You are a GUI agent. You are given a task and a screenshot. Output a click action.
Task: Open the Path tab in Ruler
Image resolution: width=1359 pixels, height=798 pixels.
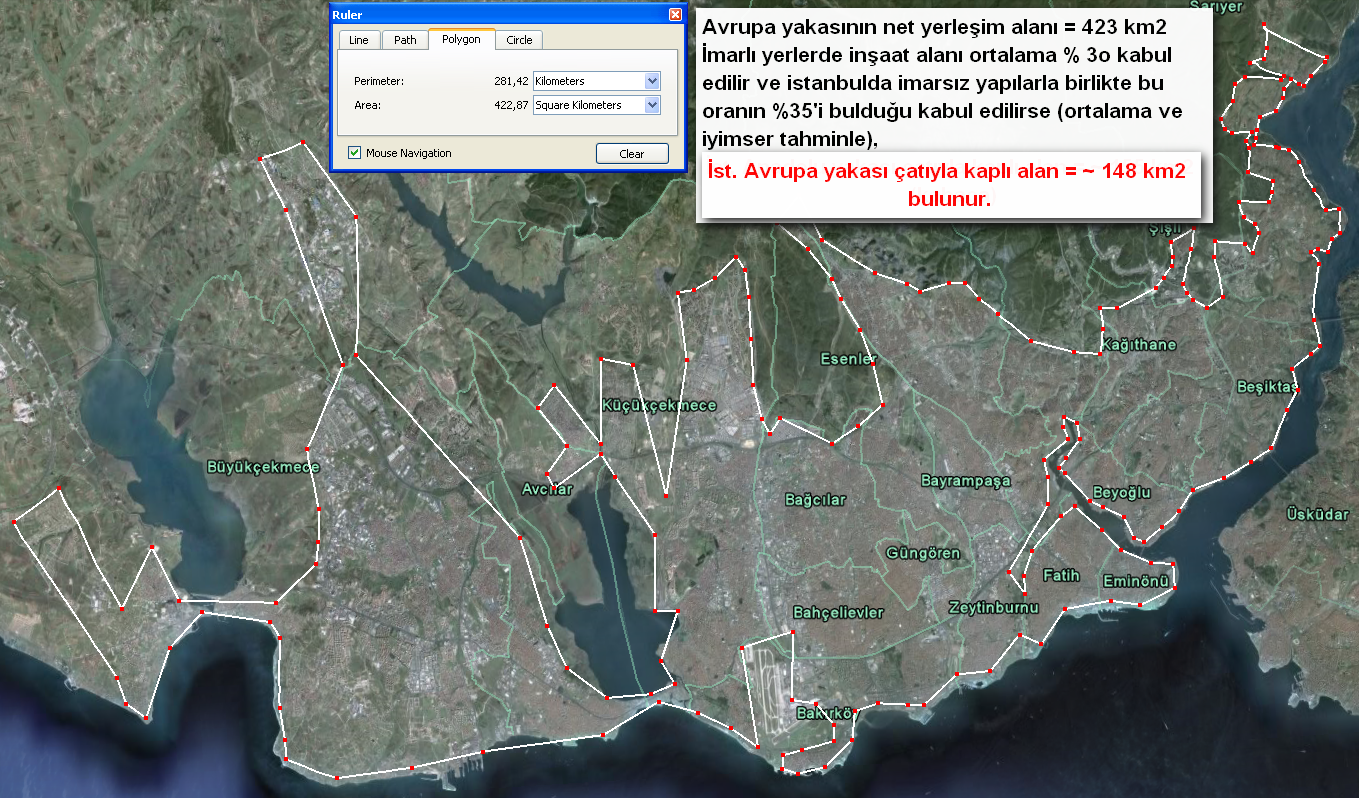point(405,40)
